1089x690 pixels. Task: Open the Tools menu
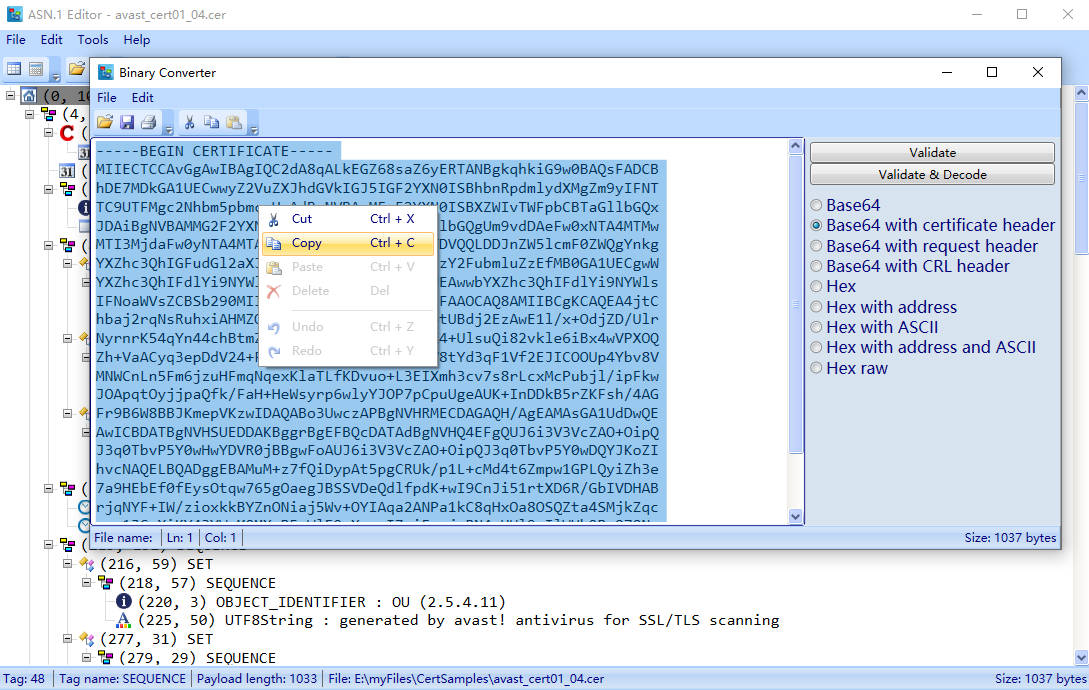click(92, 40)
